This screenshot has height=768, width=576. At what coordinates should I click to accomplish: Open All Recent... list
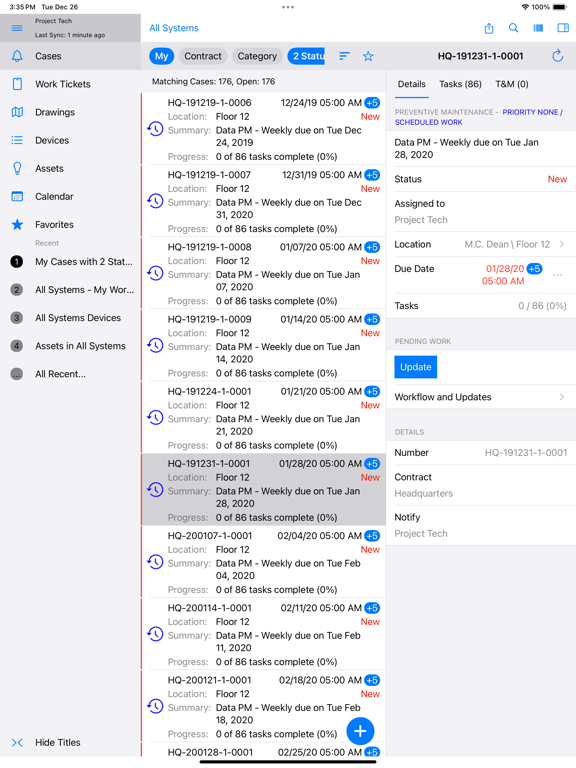point(71,374)
